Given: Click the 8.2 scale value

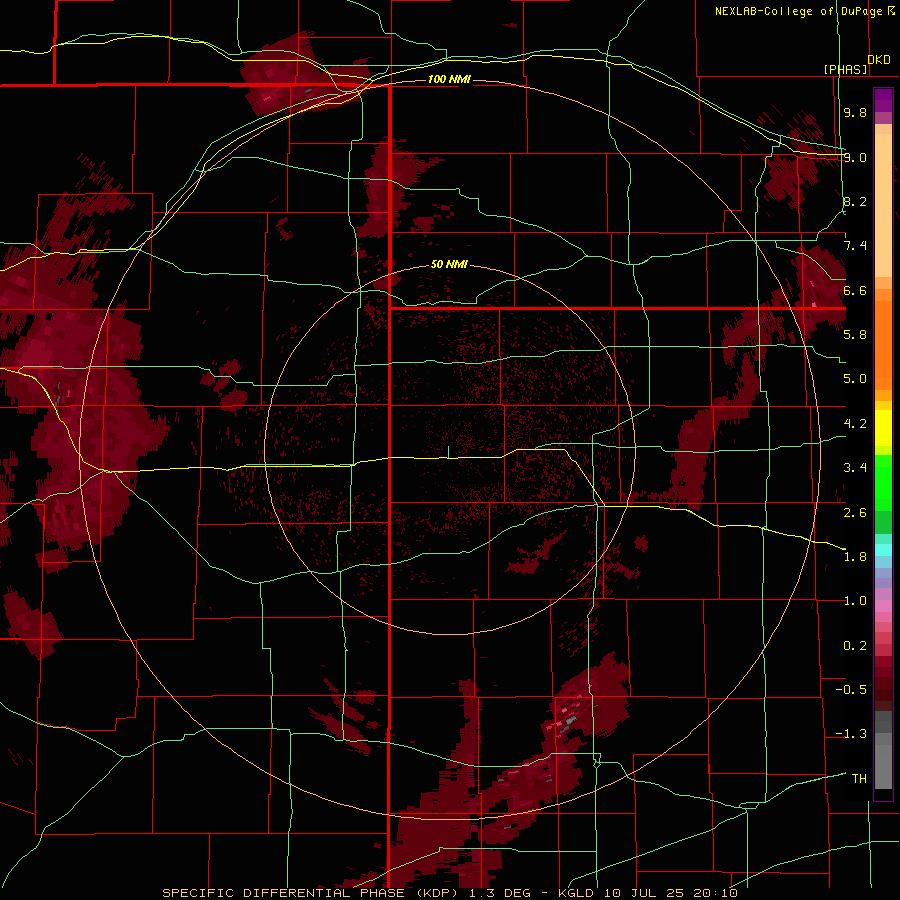Looking at the screenshot, I should (855, 201).
